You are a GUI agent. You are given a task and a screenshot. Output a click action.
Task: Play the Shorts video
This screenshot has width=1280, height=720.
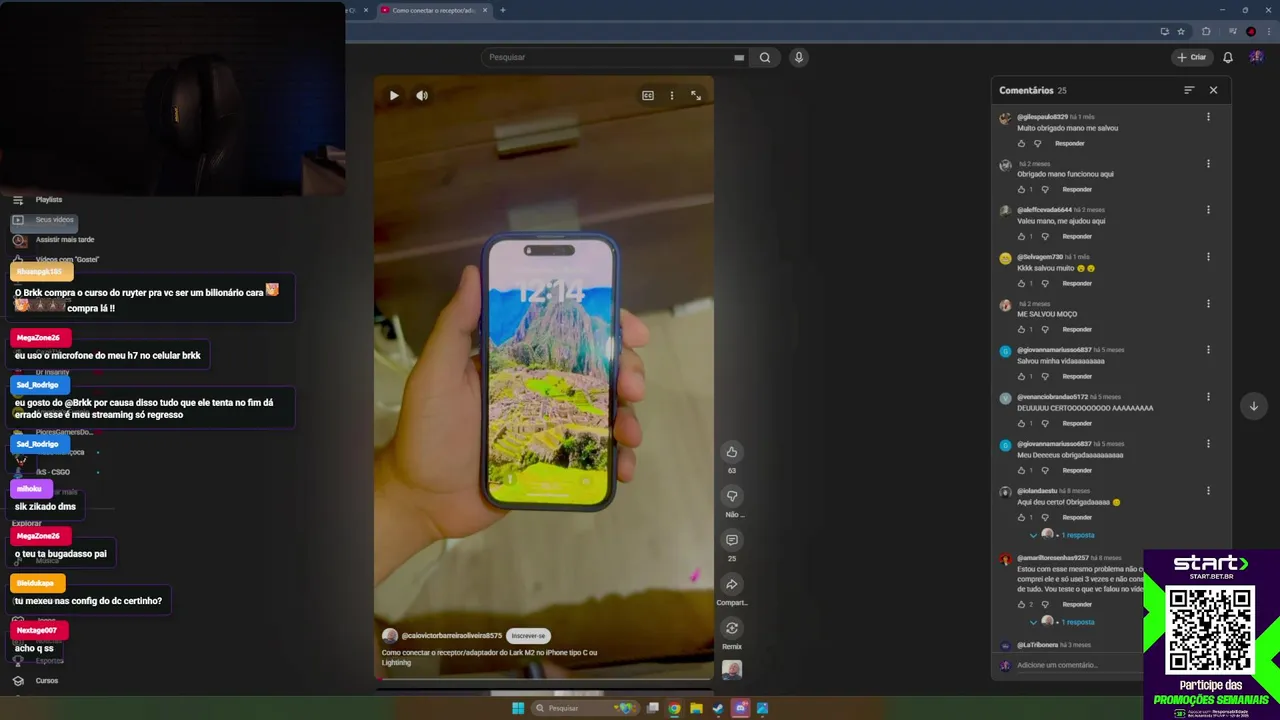point(394,96)
